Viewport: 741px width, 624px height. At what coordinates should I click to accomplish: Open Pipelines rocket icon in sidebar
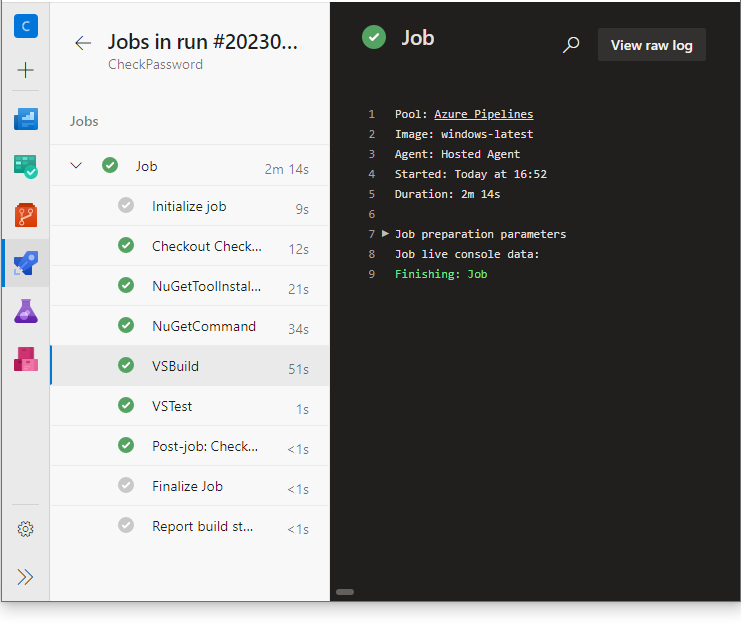(26, 263)
